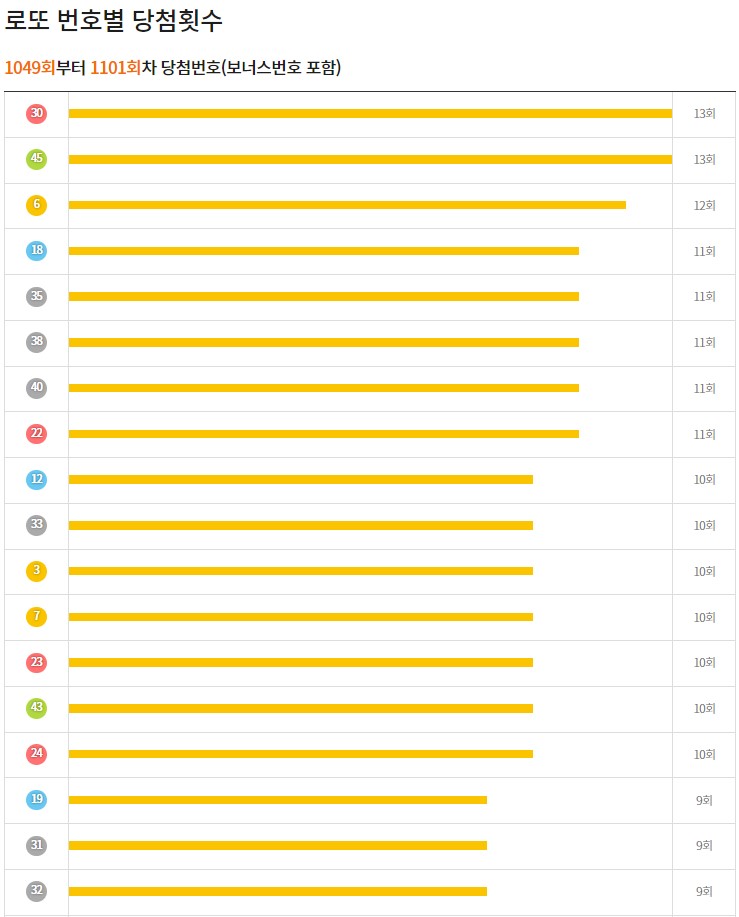Select the yellow number 7 ball
The height and width of the screenshot is (917, 739).
pyautogui.click(x=36, y=617)
